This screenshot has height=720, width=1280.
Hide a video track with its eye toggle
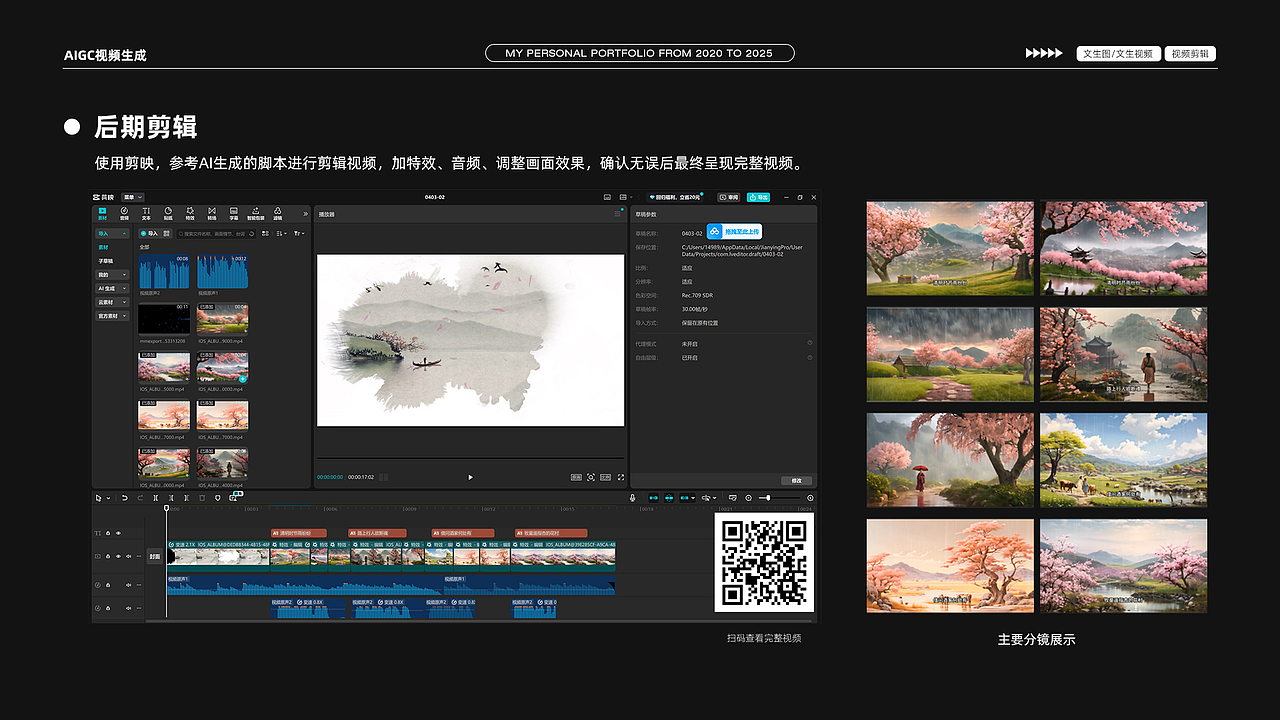tap(118, 556)
